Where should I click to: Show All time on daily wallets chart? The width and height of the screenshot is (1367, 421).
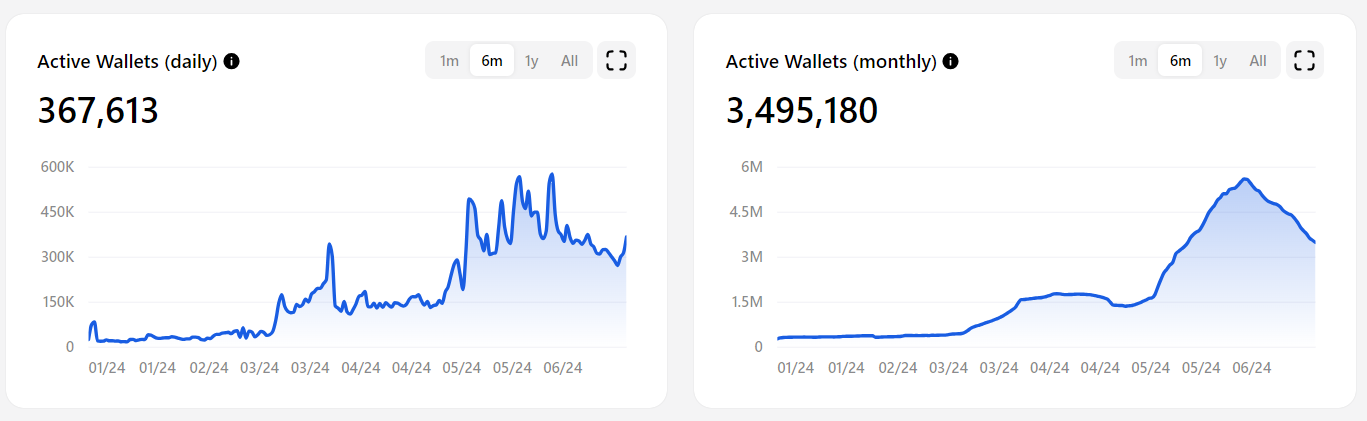pyautogui.click(x=569, y=61)
